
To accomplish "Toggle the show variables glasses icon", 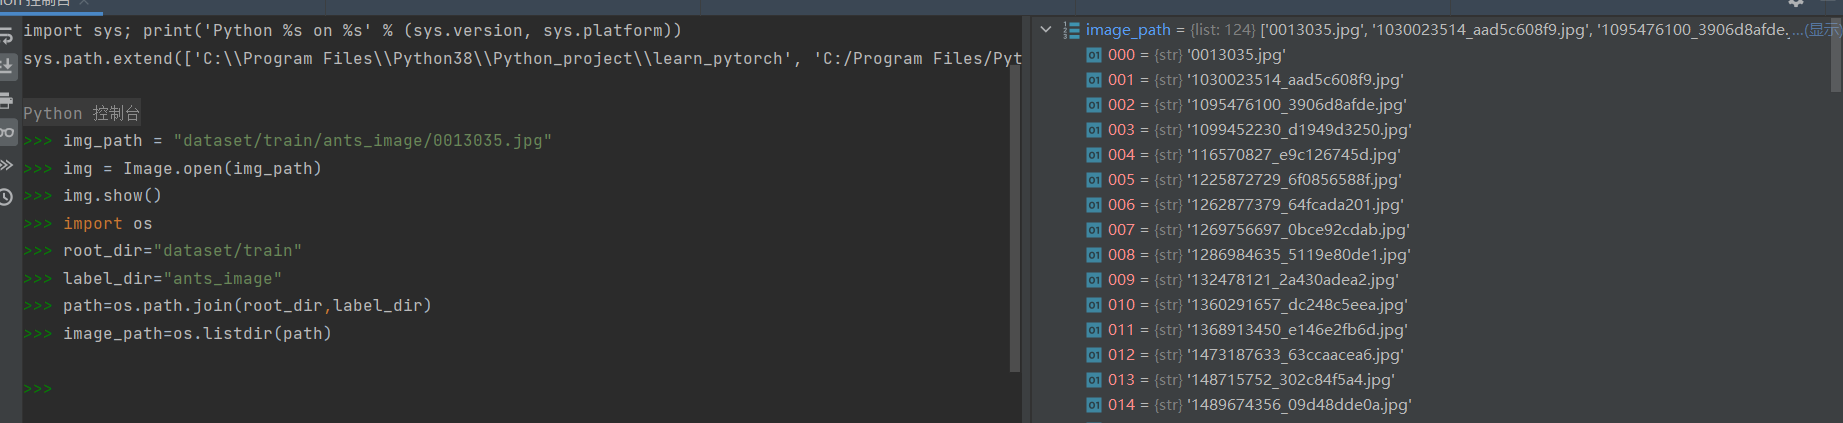I will click(7, 132).
